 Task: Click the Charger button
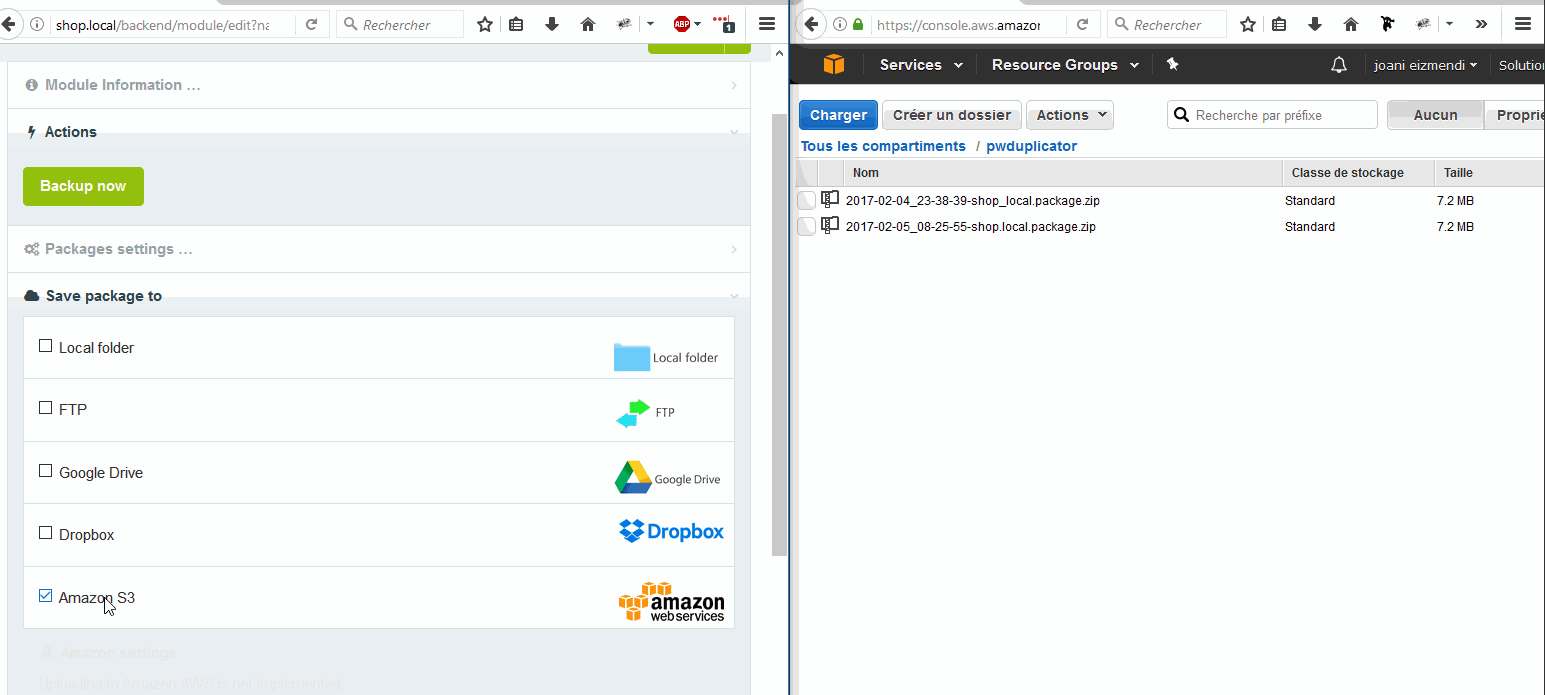pyautogui.click(x=837, y=114)
